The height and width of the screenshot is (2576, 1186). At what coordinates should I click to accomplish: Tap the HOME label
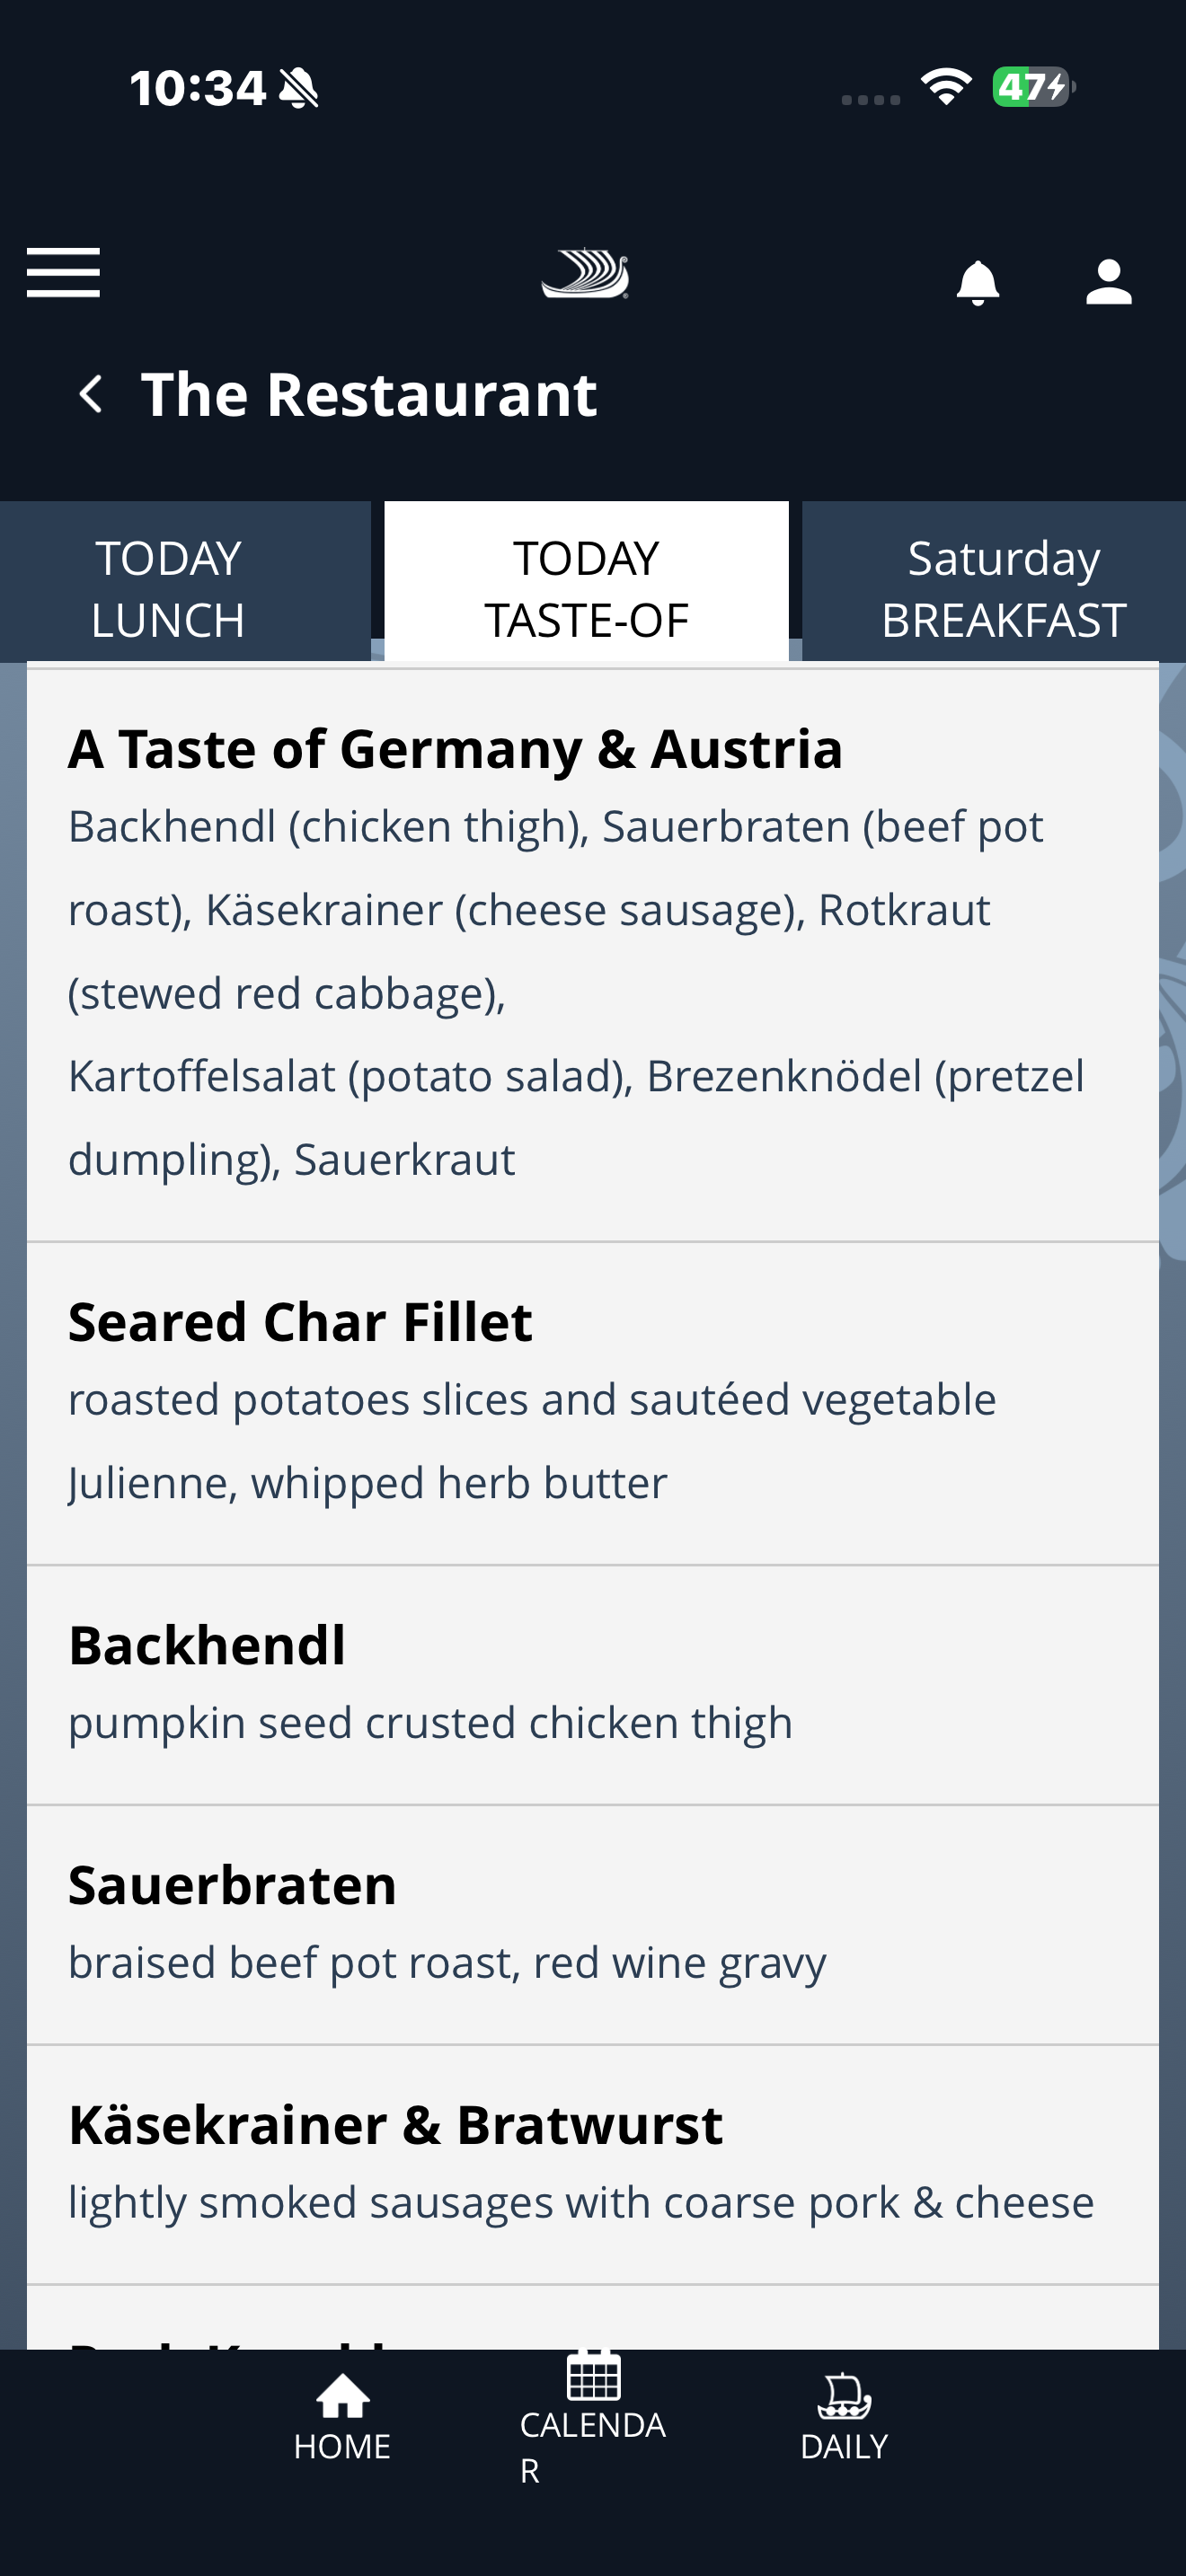click(x=342, y=2446)
